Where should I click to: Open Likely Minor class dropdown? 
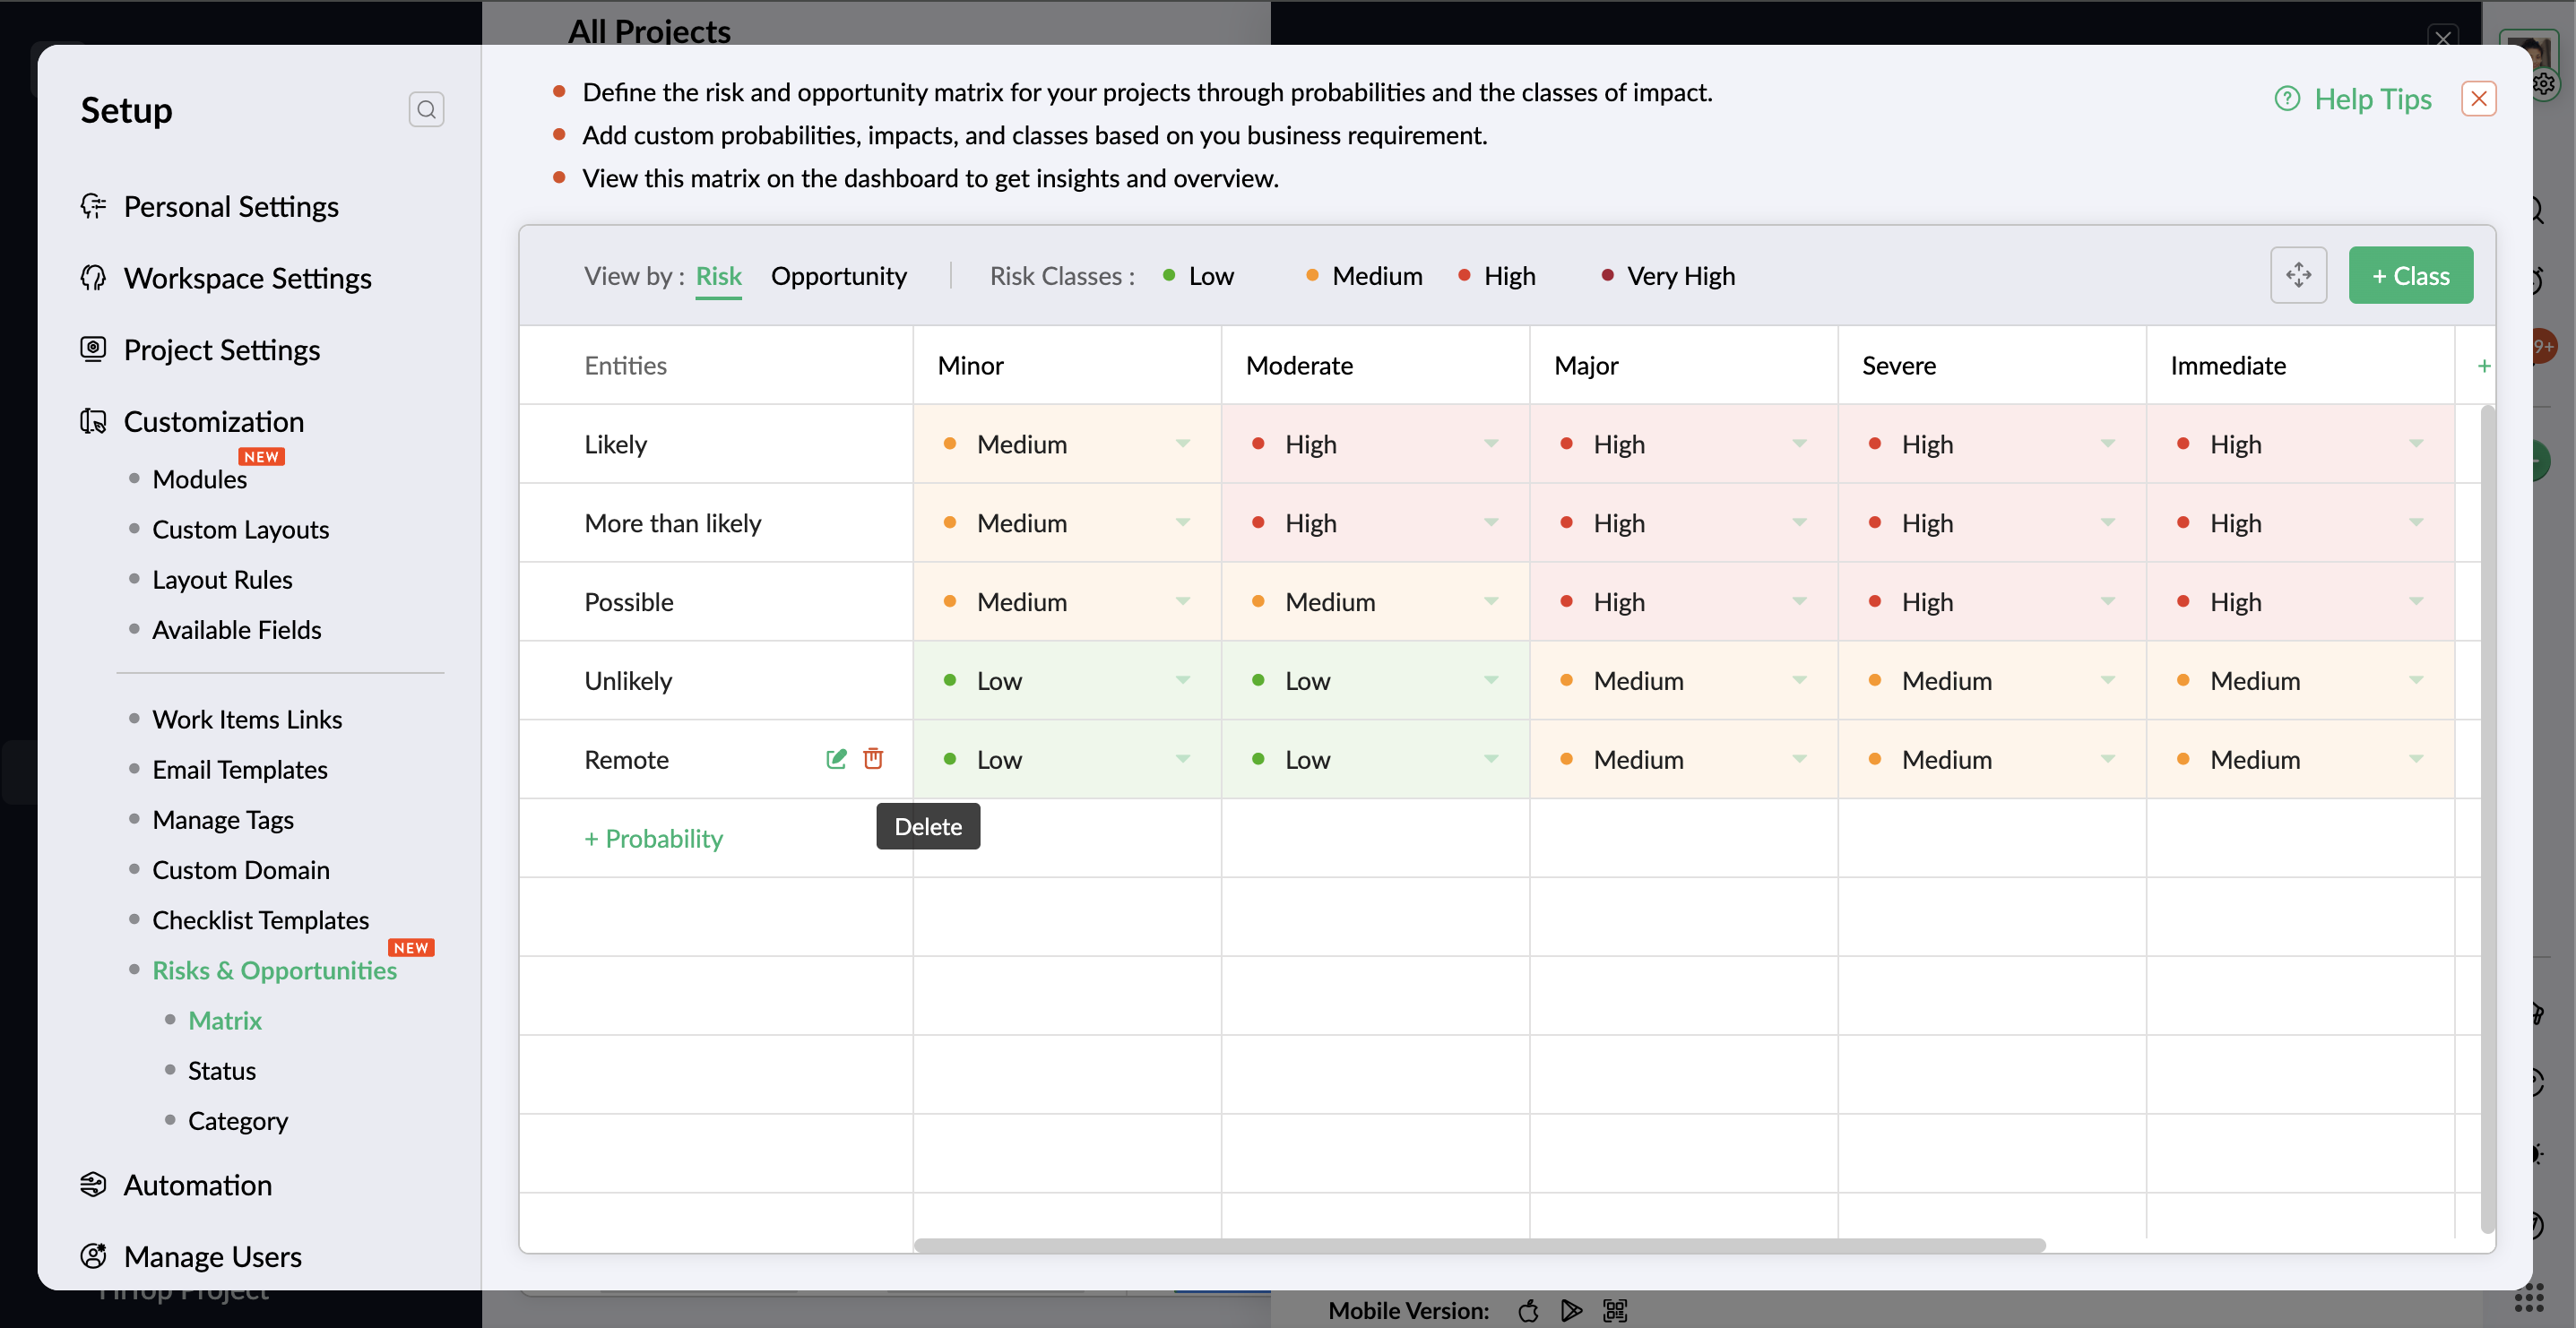point(1182,444)
